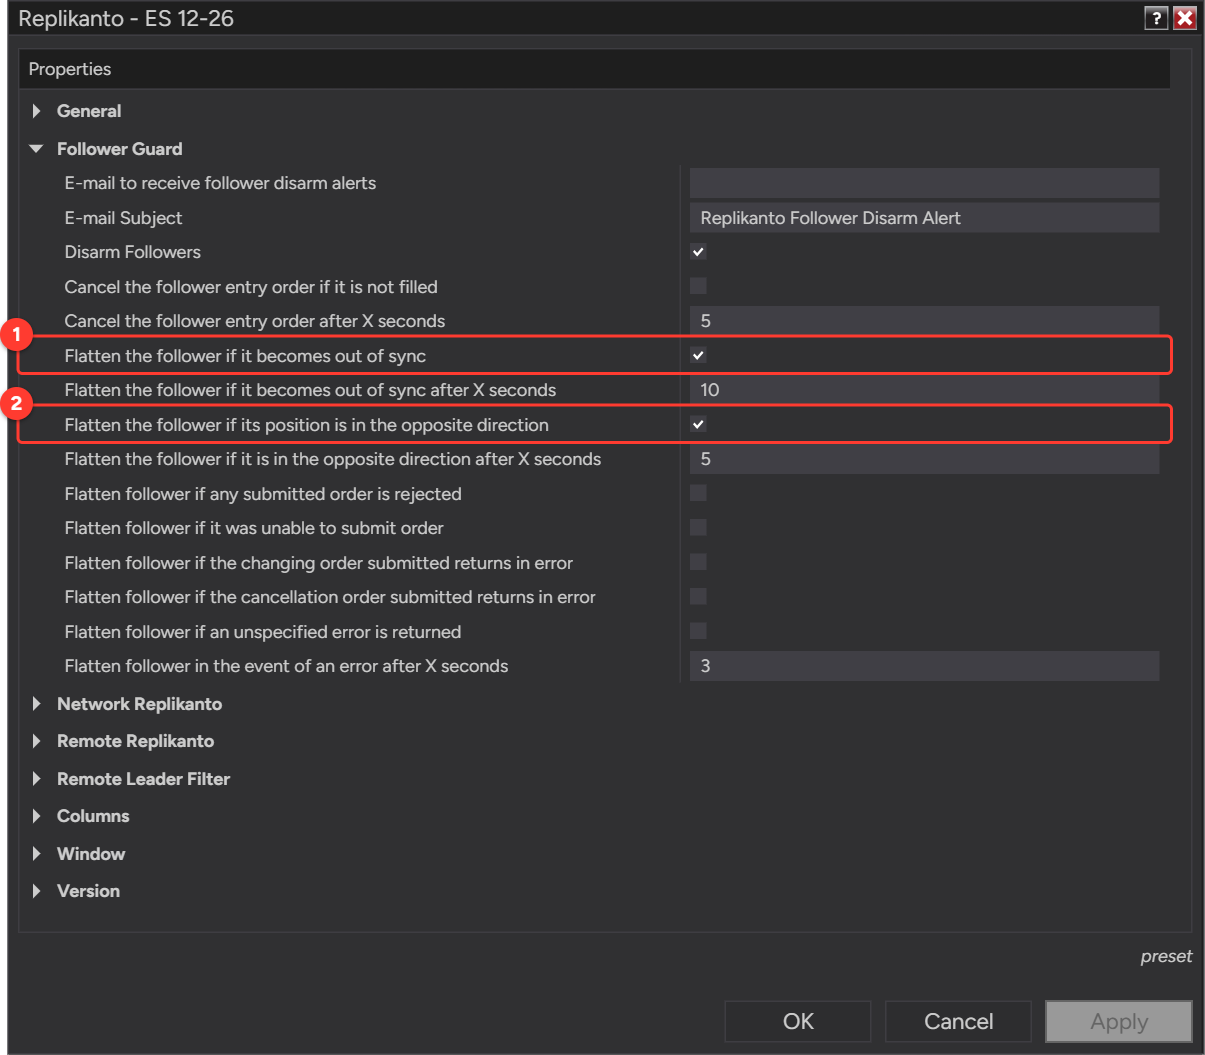This screenshot has height=1055, width=1205.
Task: Select 'Cancel the follower entry order after X seconds' label
Action: coord(255,321)
